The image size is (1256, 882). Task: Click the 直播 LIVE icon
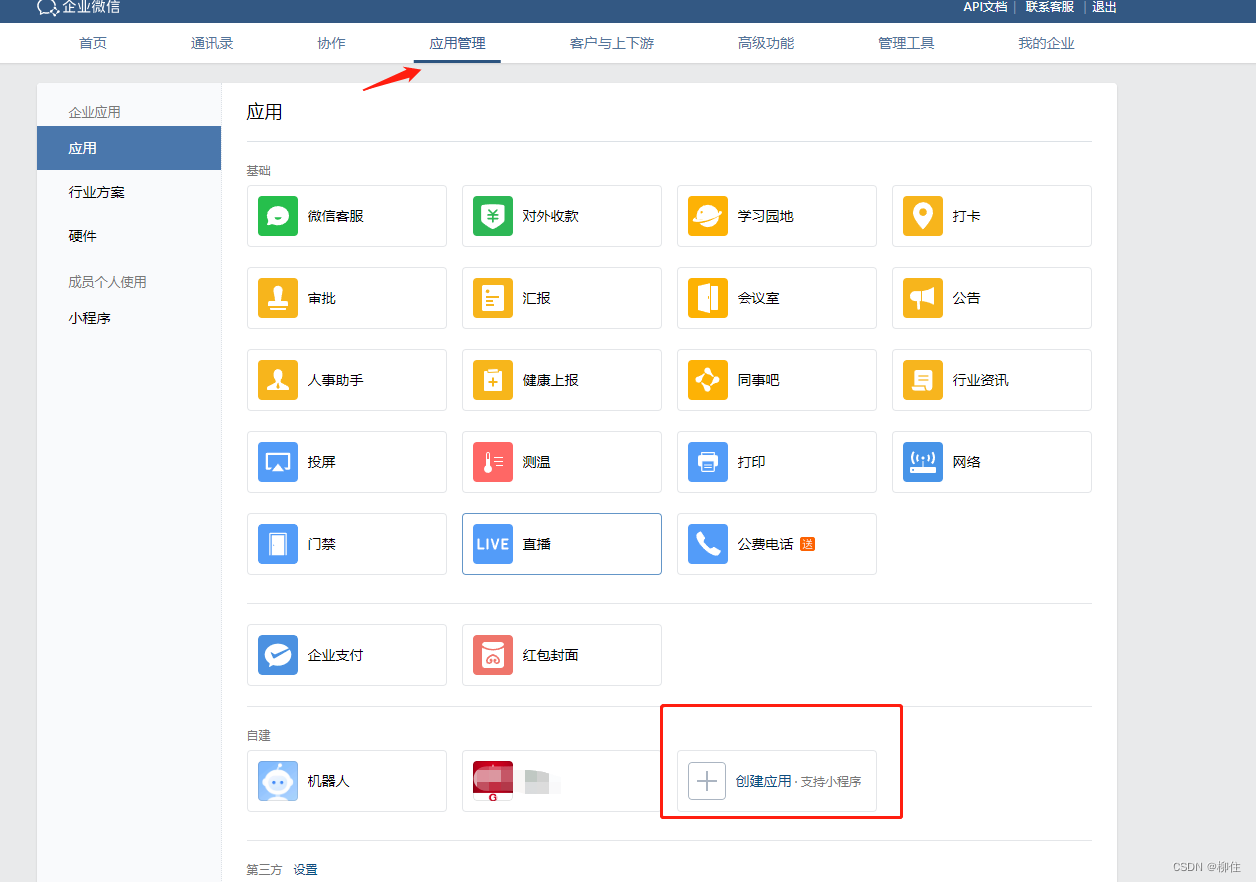(493, 544)
